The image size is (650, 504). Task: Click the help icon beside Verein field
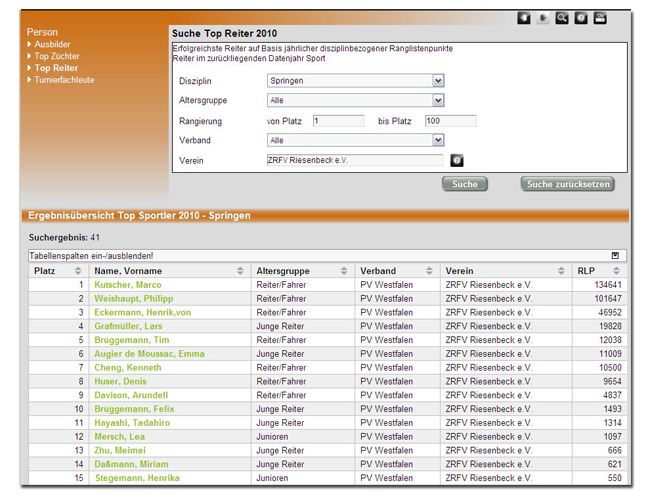coord(457,160)
